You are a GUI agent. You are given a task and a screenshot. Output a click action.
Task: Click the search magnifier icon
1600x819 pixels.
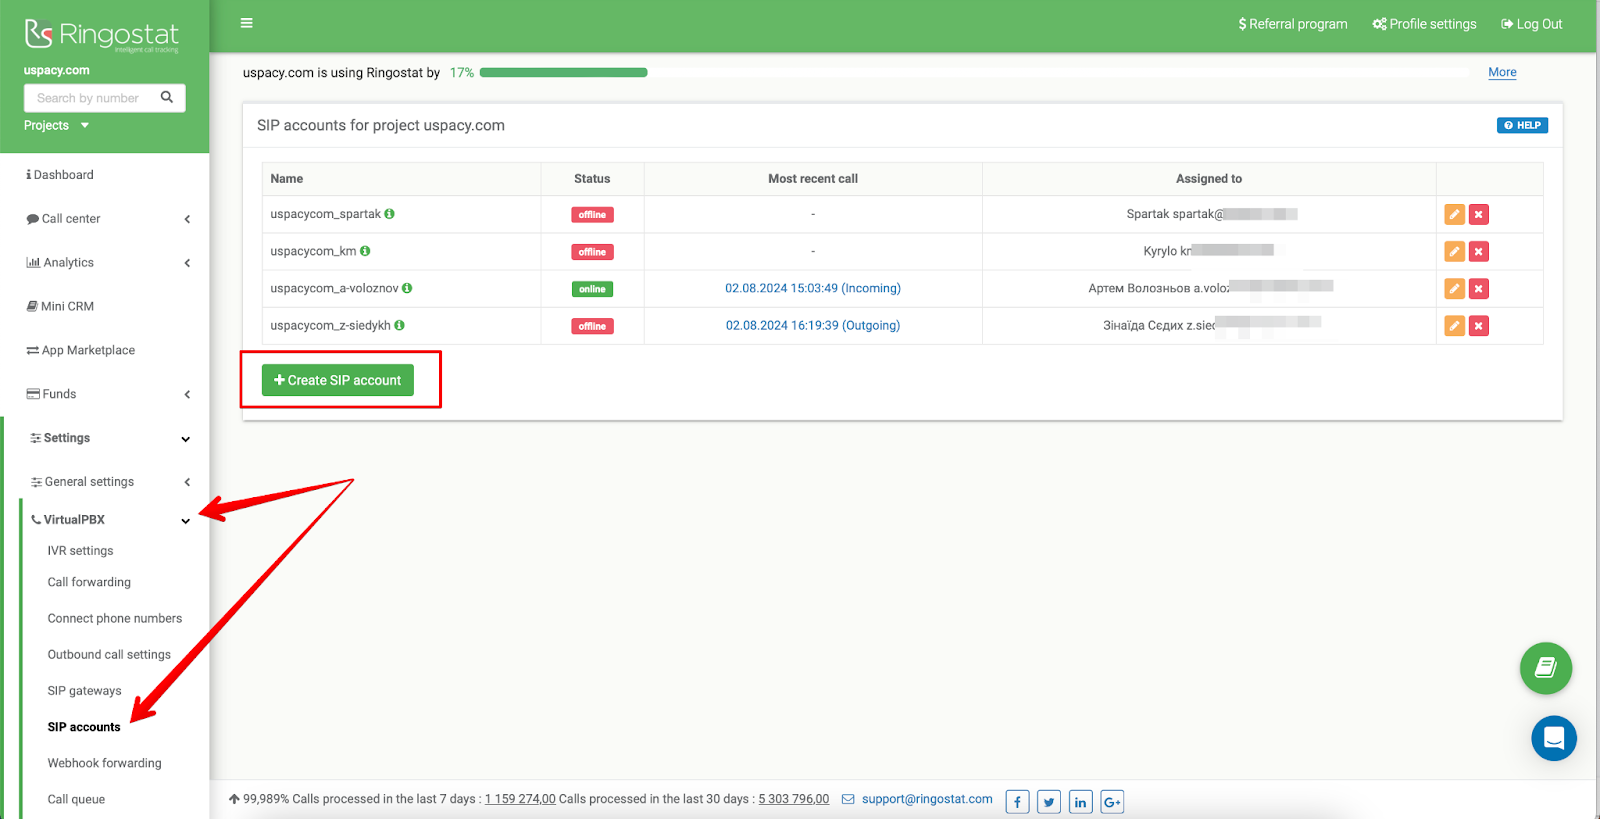tap(167, 97)
